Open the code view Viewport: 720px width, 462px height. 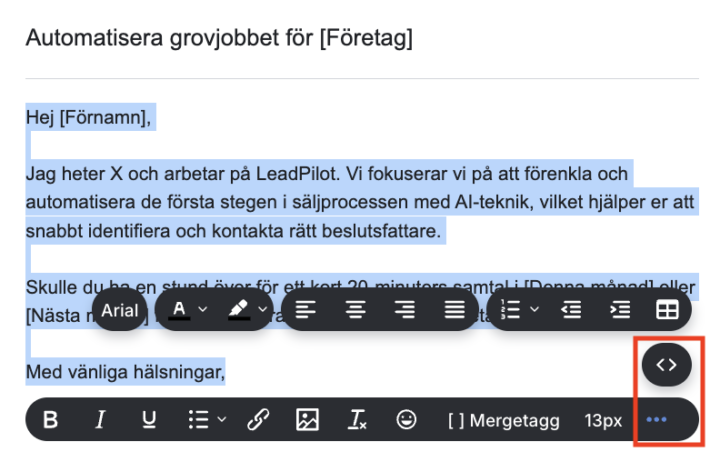click(x=666, y=364)
